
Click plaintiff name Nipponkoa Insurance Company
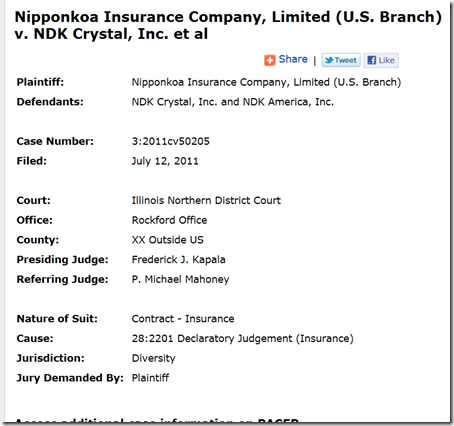pyautogui.click(x=266, y=82)
